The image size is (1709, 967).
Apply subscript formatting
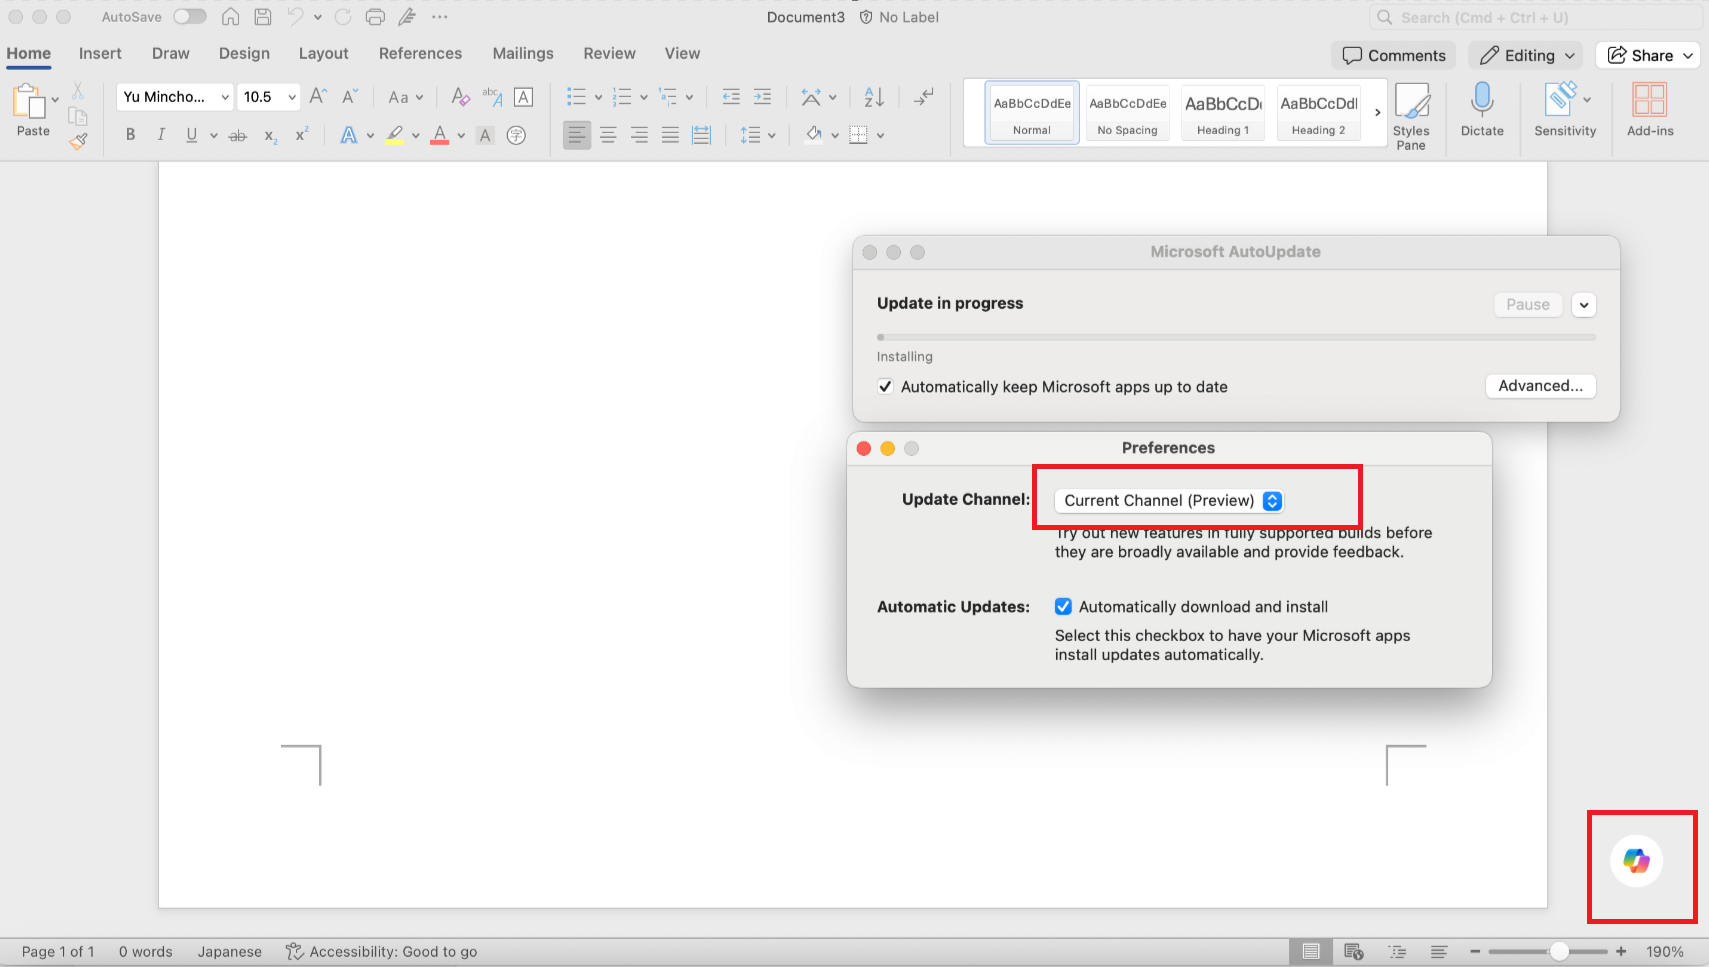[270, 135]
